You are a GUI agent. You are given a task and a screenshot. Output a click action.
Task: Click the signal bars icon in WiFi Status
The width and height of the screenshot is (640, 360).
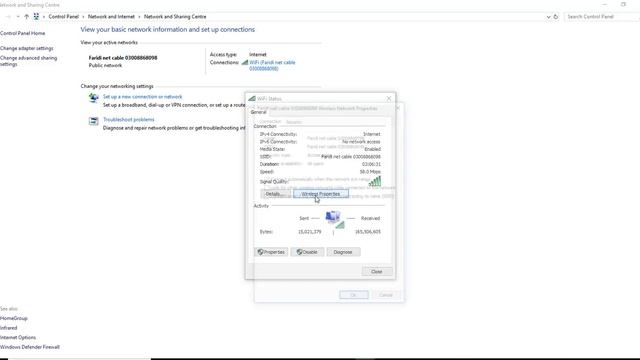[x=375, y=181]
